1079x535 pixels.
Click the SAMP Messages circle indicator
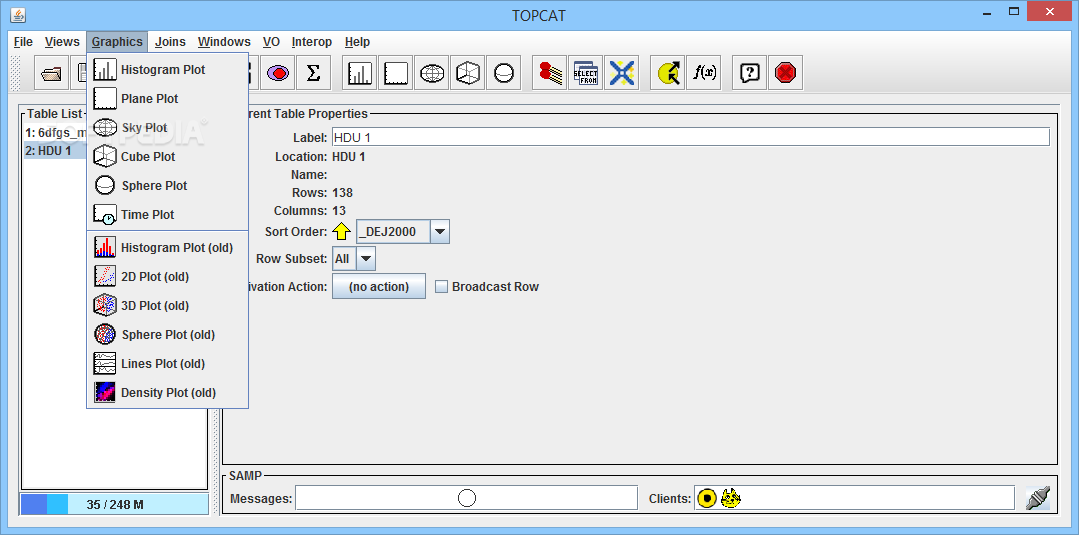467,498
